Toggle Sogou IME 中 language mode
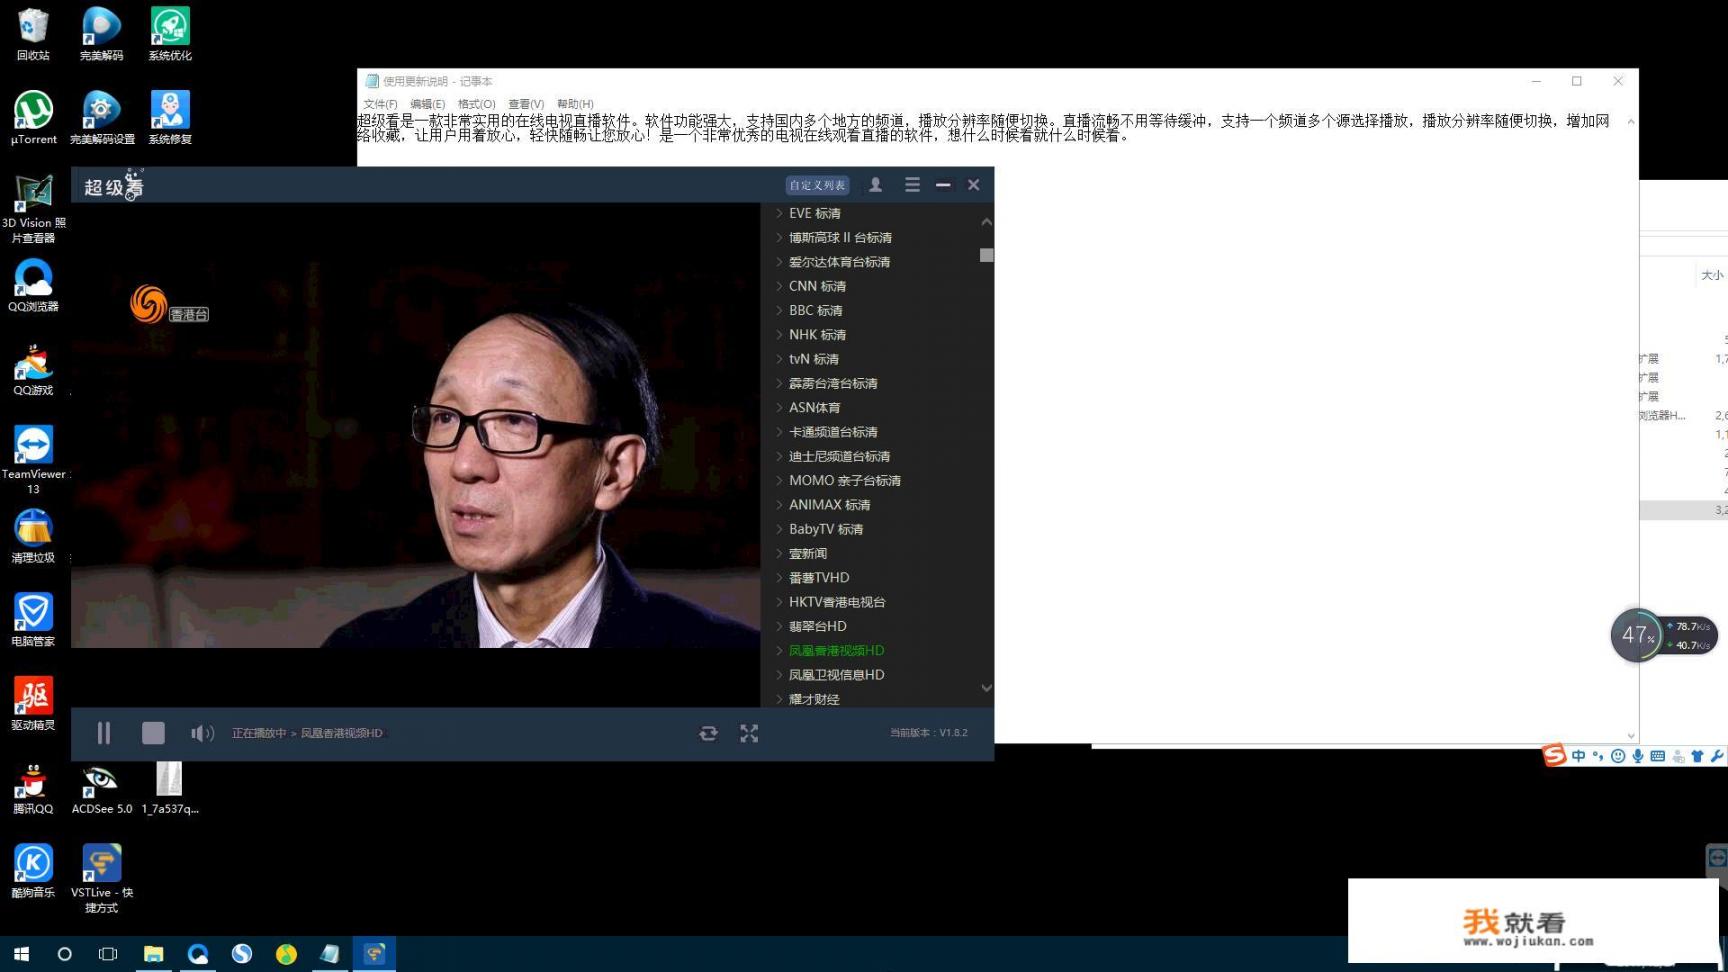 pyautogui.click(x=1578, y=756)
